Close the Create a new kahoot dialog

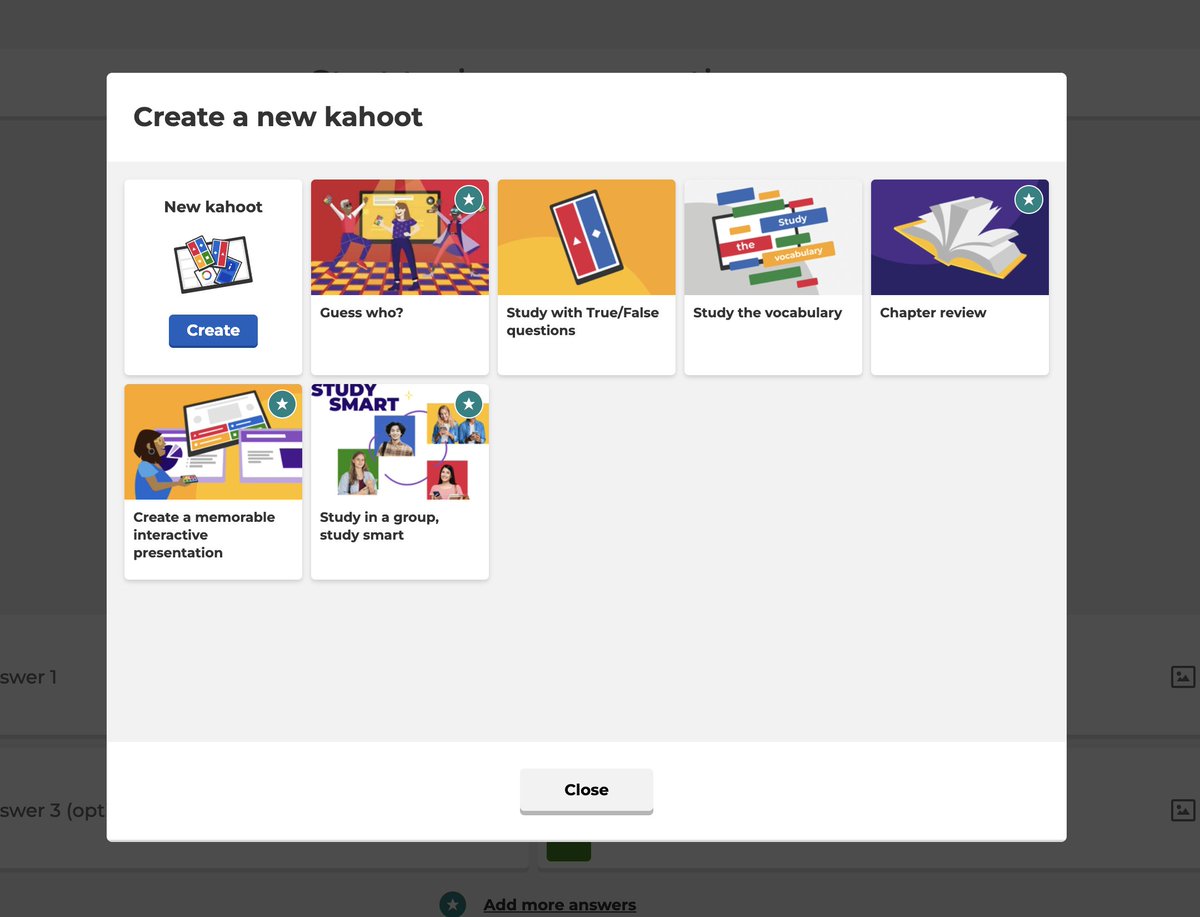586,789
